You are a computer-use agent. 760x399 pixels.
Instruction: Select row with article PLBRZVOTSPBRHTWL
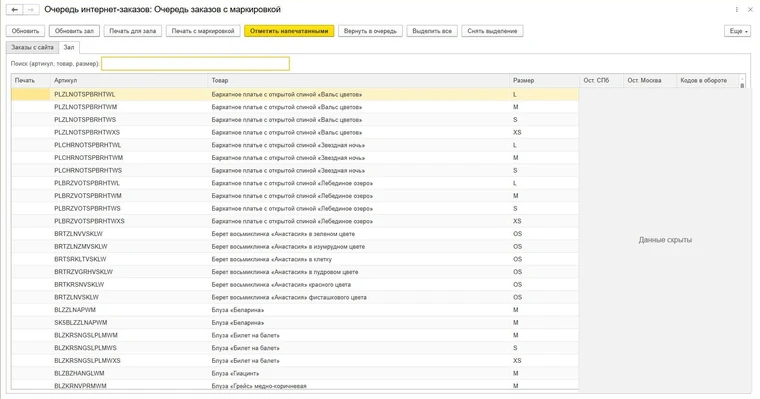coord(295,183)
